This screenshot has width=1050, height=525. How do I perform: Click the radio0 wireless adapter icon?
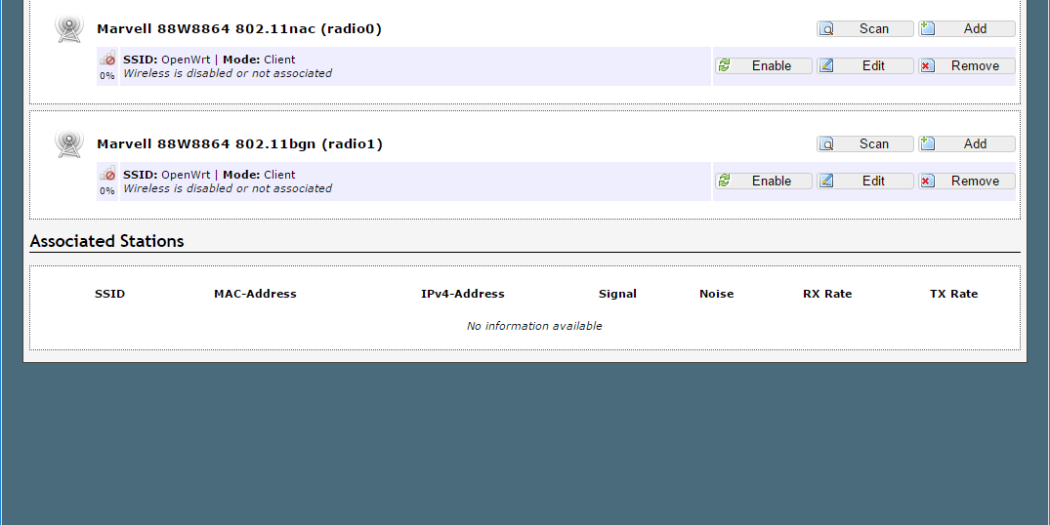[69, 30]
